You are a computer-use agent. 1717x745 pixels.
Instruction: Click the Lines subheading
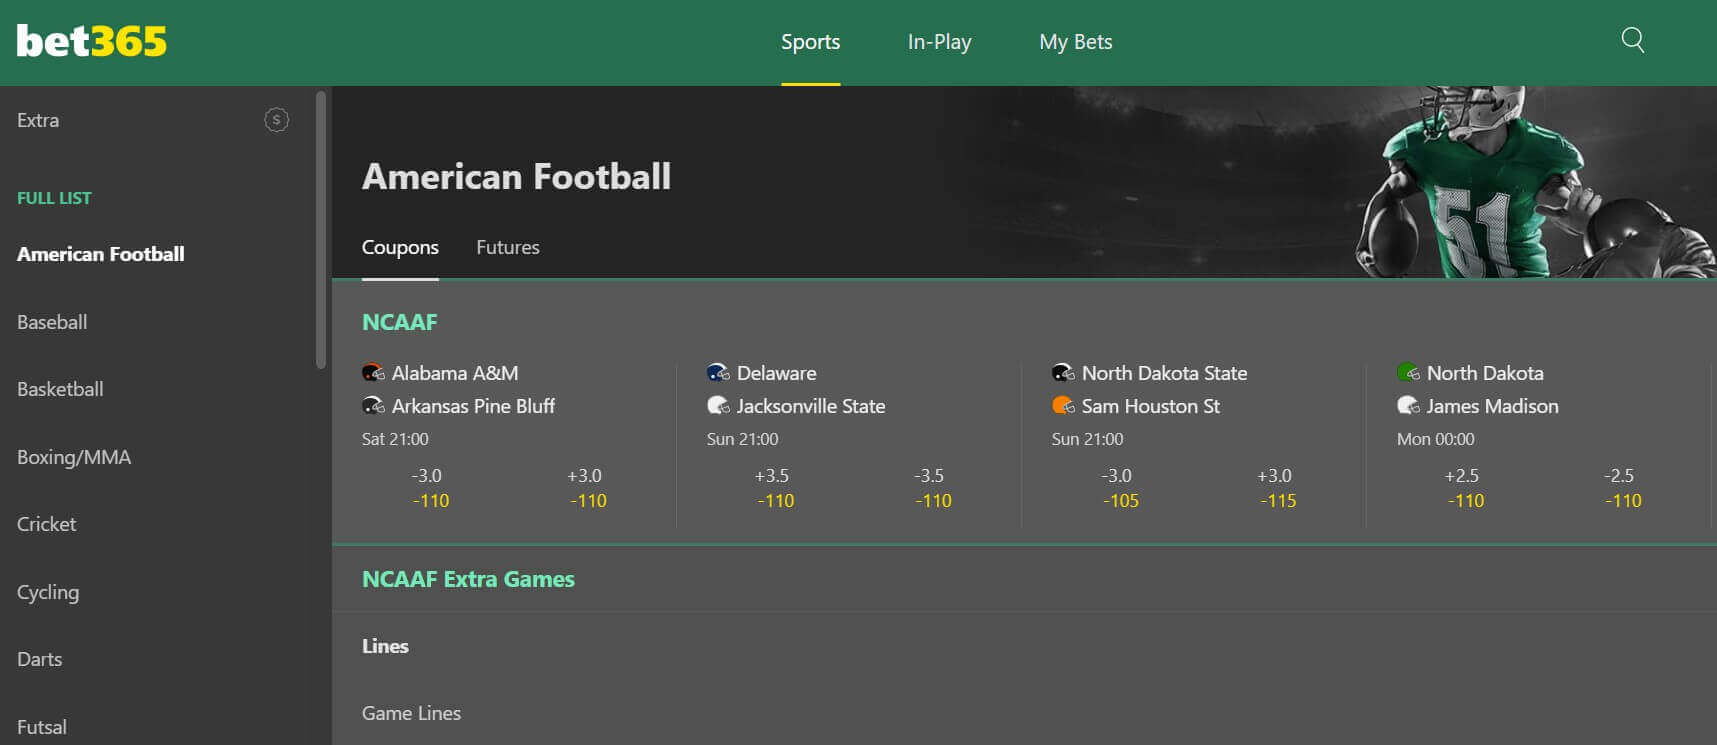pyautogui.click(x=385, y=646)
